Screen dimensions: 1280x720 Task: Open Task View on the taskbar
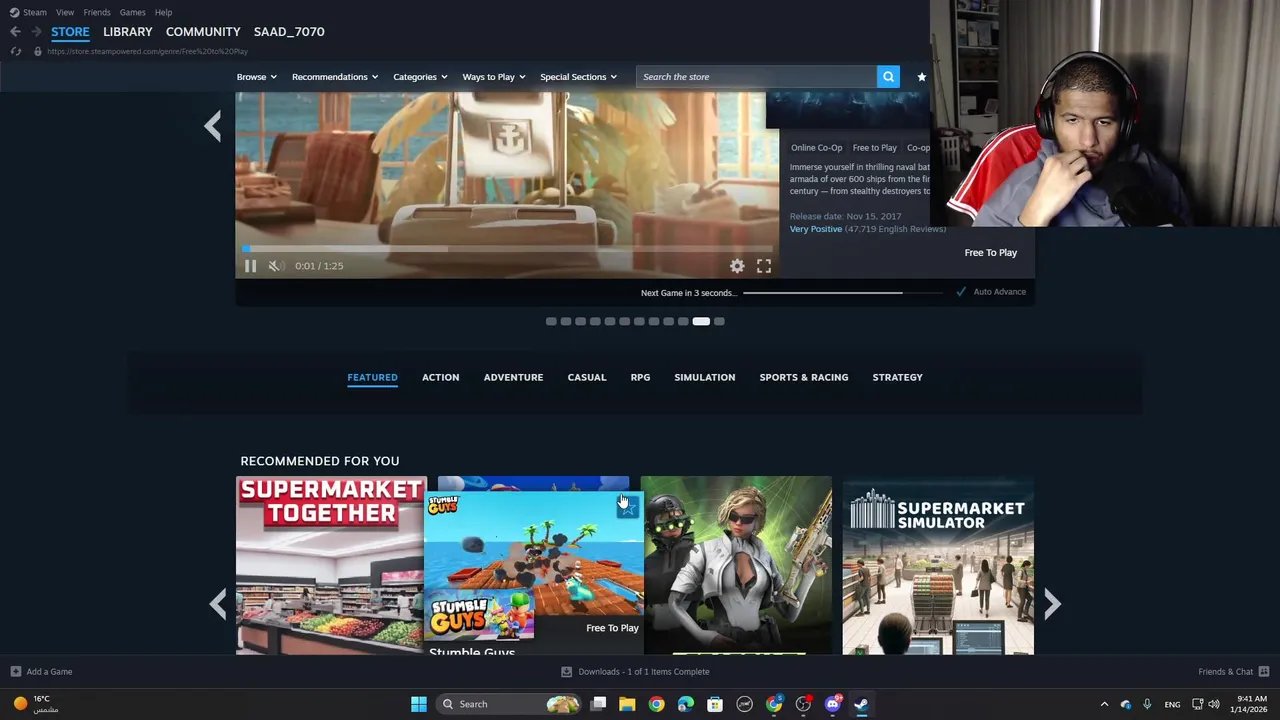click(598, 704)
